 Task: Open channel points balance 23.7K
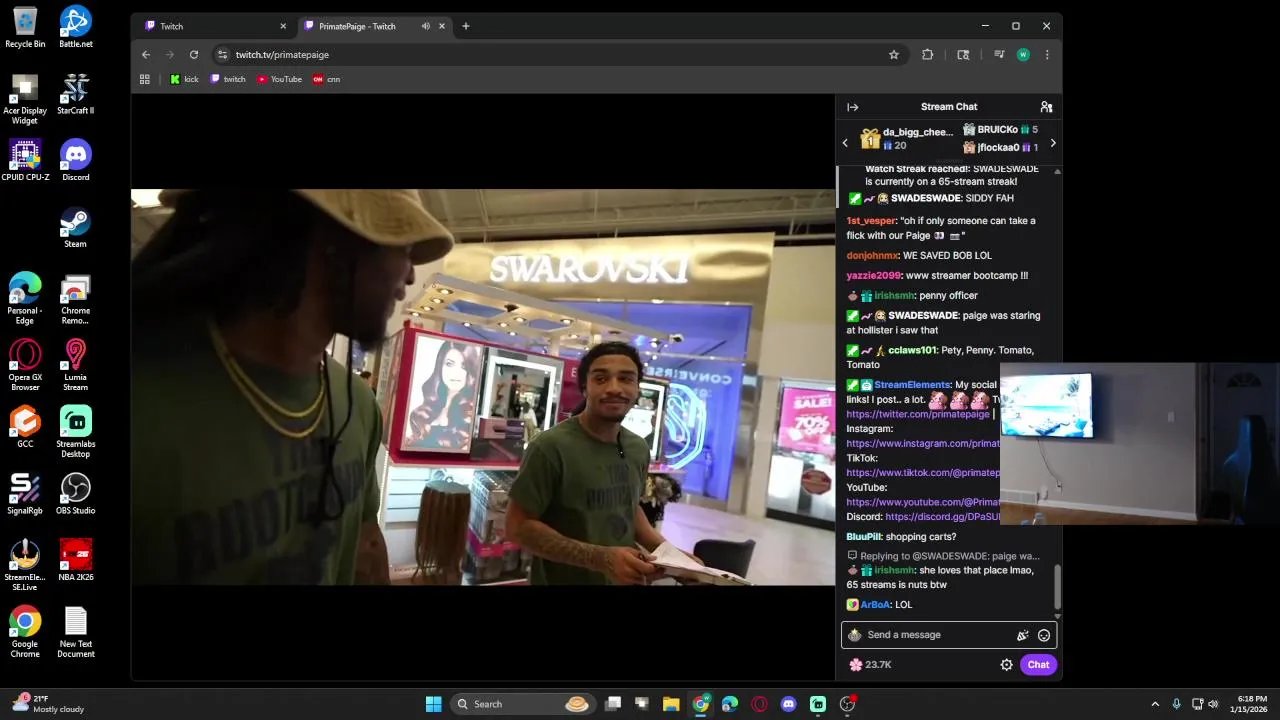870,665
